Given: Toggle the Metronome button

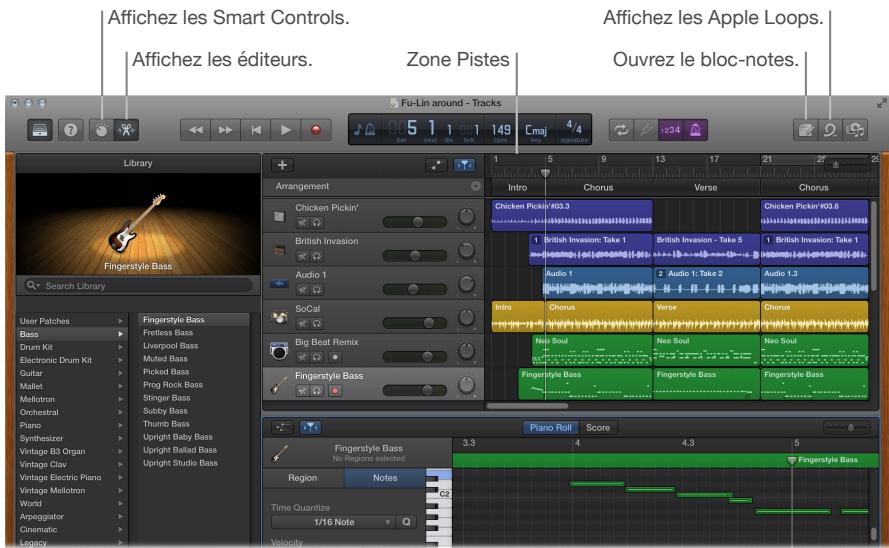Looking at the screenshot, I should (x=695, y=130).
